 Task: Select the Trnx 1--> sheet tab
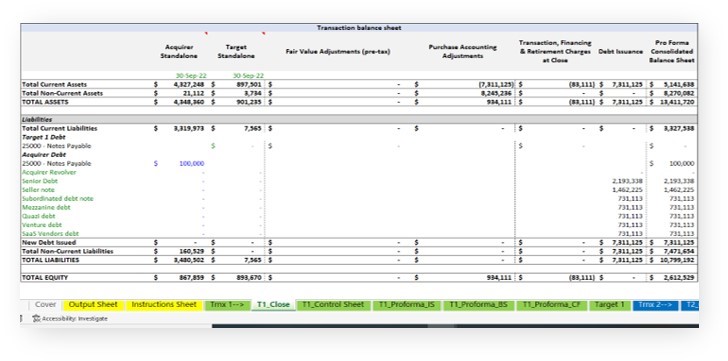click(x=227, y=305)
